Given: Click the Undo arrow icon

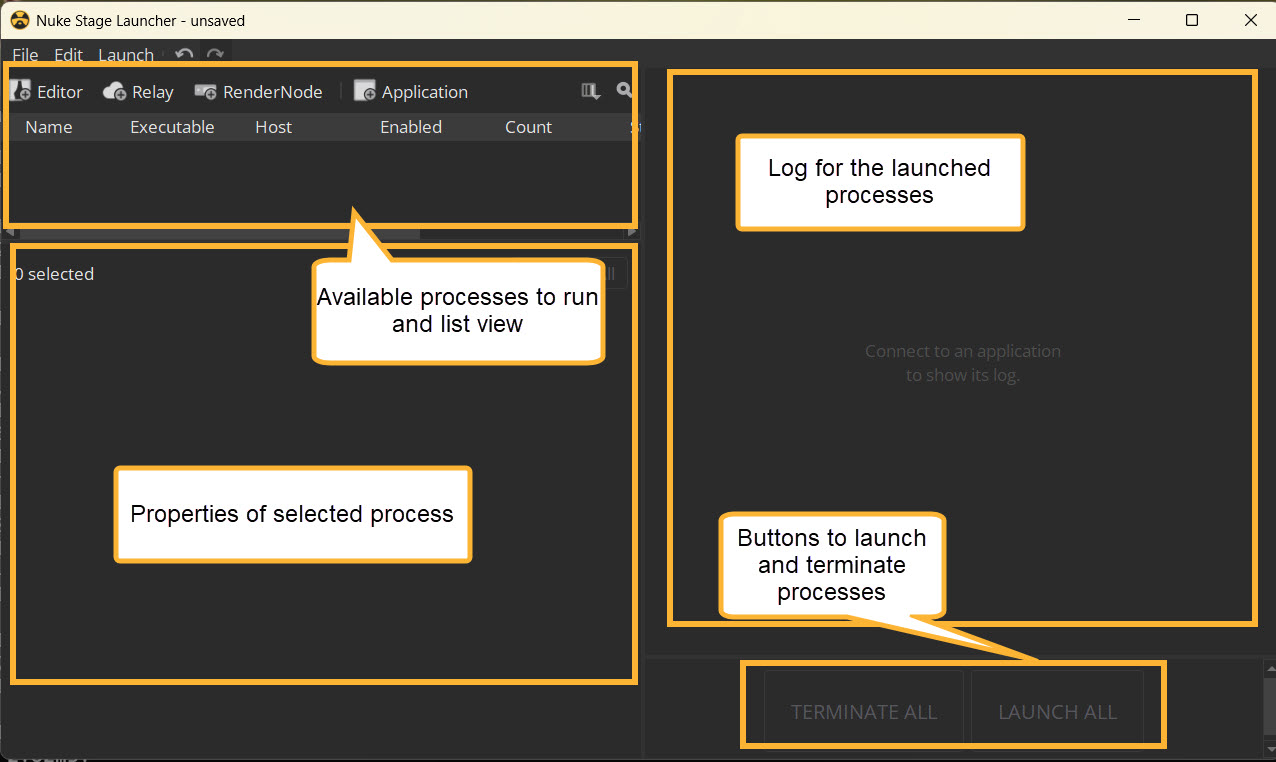Looking at the screenshot, I should (x=183, y=55).
